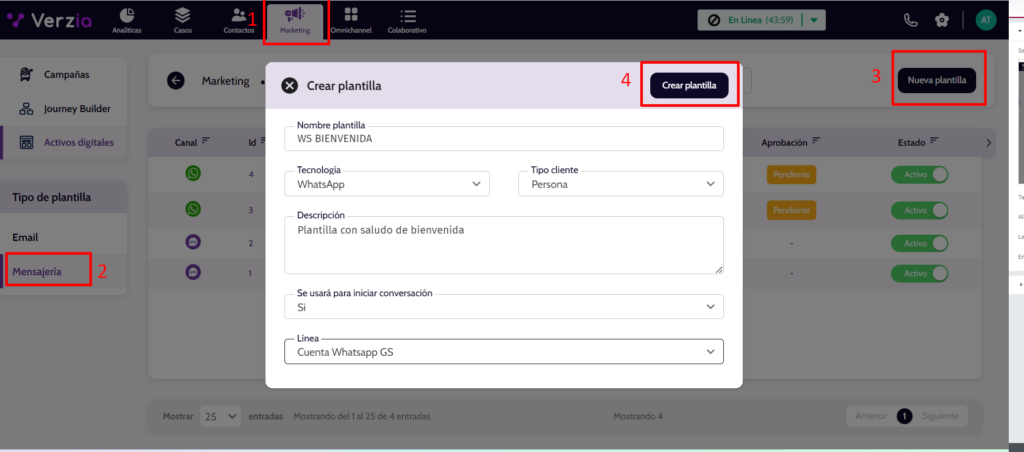Viewport: 1024px width, 452px height.
Task: Toggle the Activo switch in first row
Action: (x=919, y=175)
